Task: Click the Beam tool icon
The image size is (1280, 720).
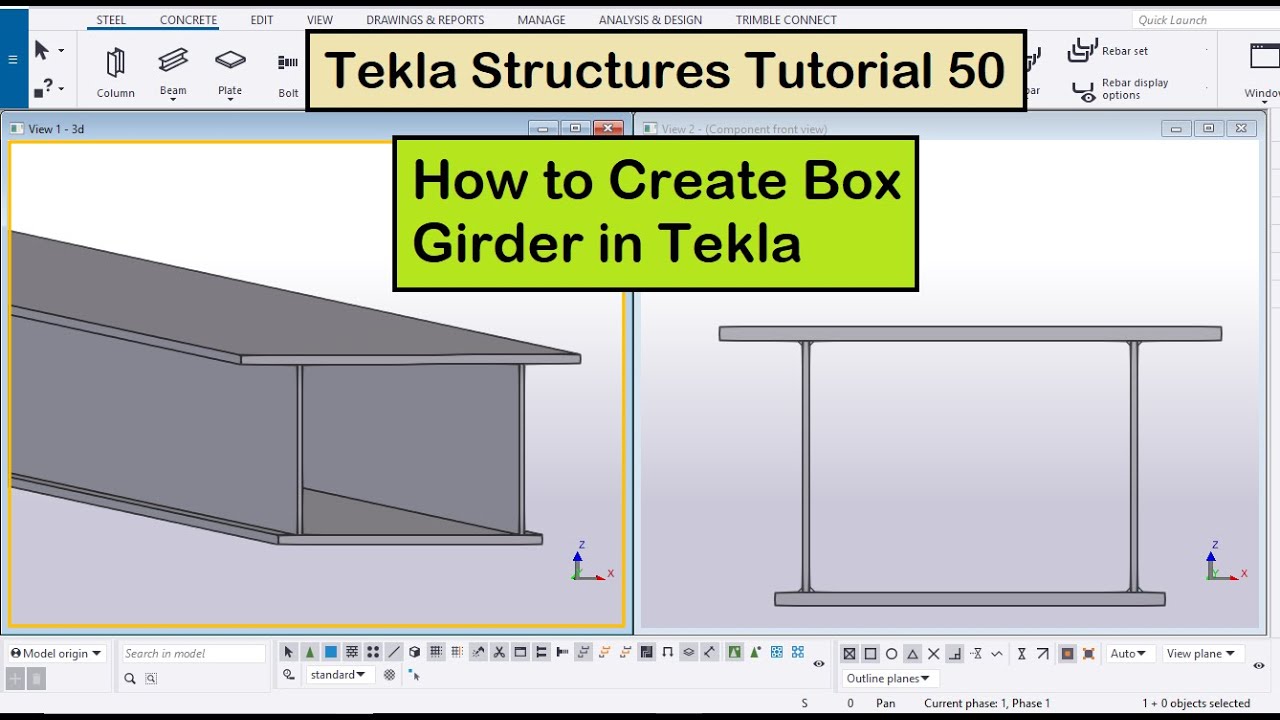Action: pos(173,60)
